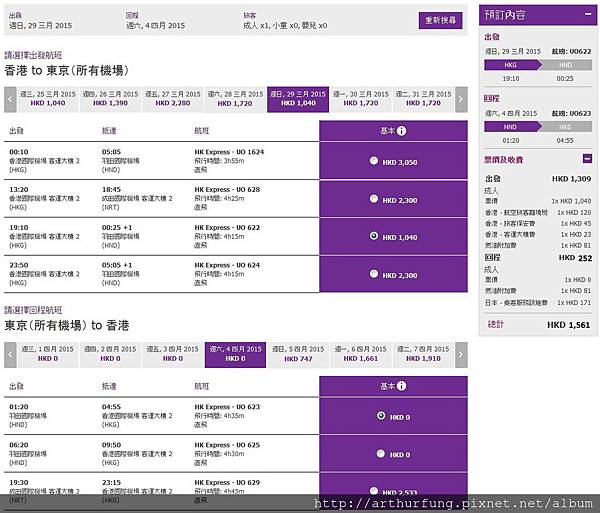Click 出發 HKD 1,309 subtotal in sidebar

tap(538, 179)
